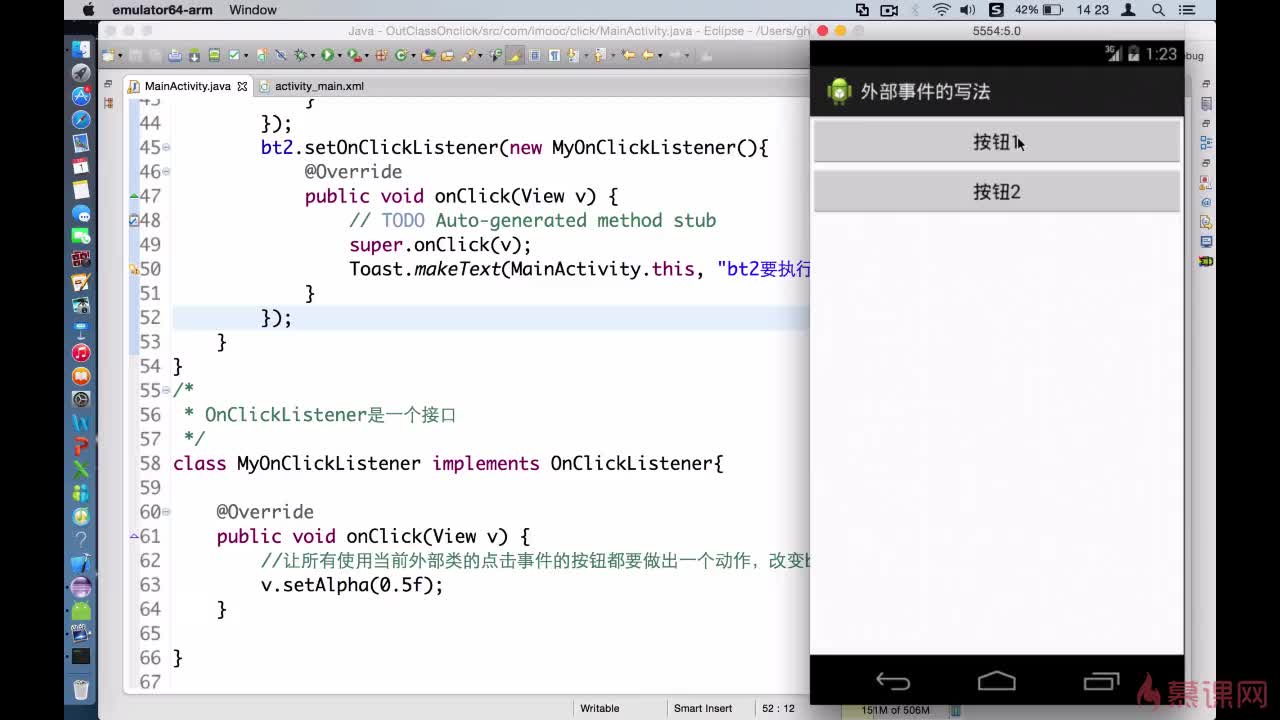Image resolution: width=1280 pixels, height=720 pixels.
Task: Click the 外部事件的写法 app title
Action: tap(925, 92)
